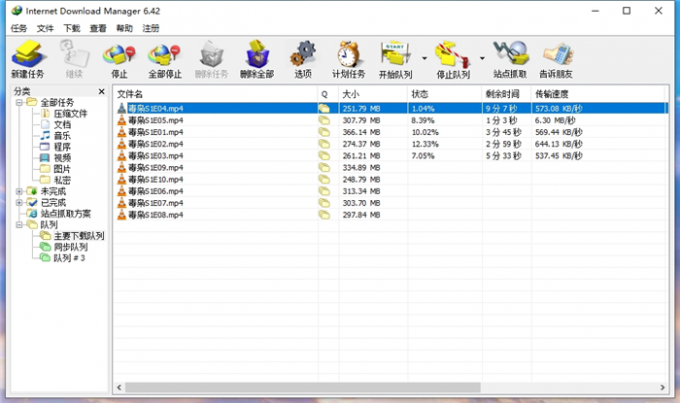The height and width of the screenshot is (403, 680).
Task: Select the 毒枭S1E06.mp4 download row
Action: tap(391, 191)
